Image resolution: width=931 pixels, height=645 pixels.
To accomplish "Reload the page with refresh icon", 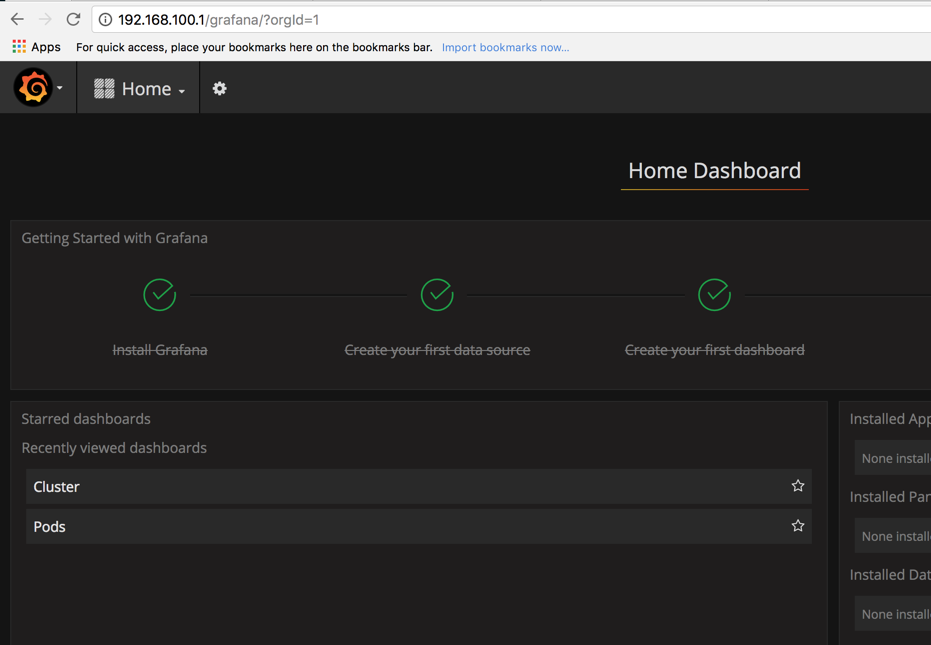I will tap(73, 20).
